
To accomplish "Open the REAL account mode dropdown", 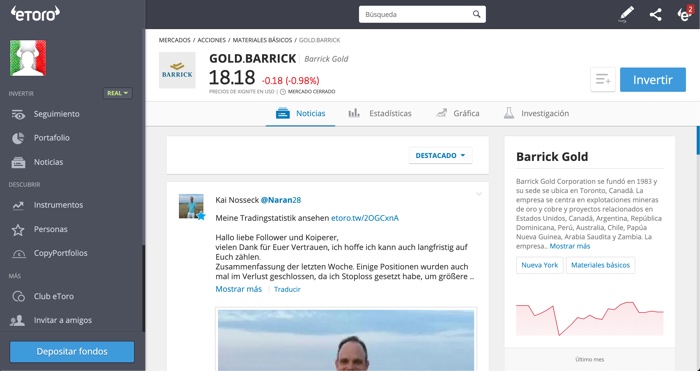I will click(117, 93).
